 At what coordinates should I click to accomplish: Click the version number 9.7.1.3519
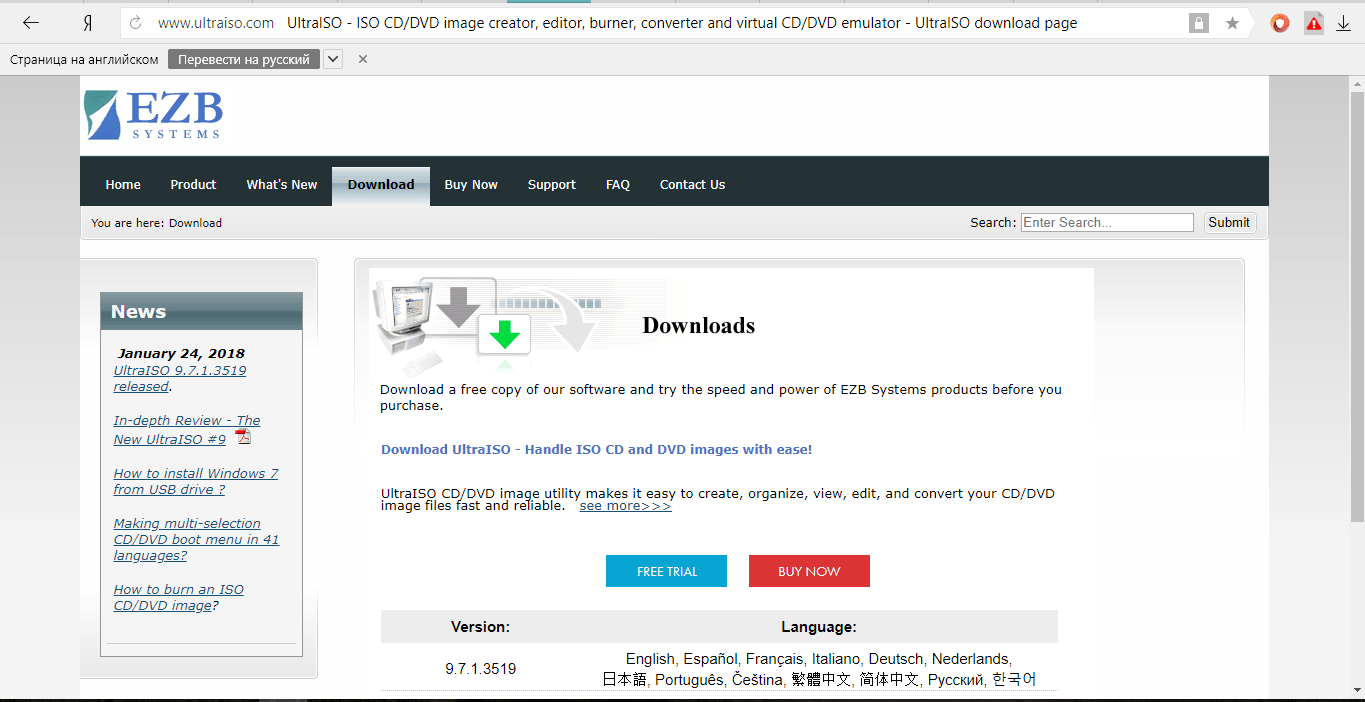481,669
